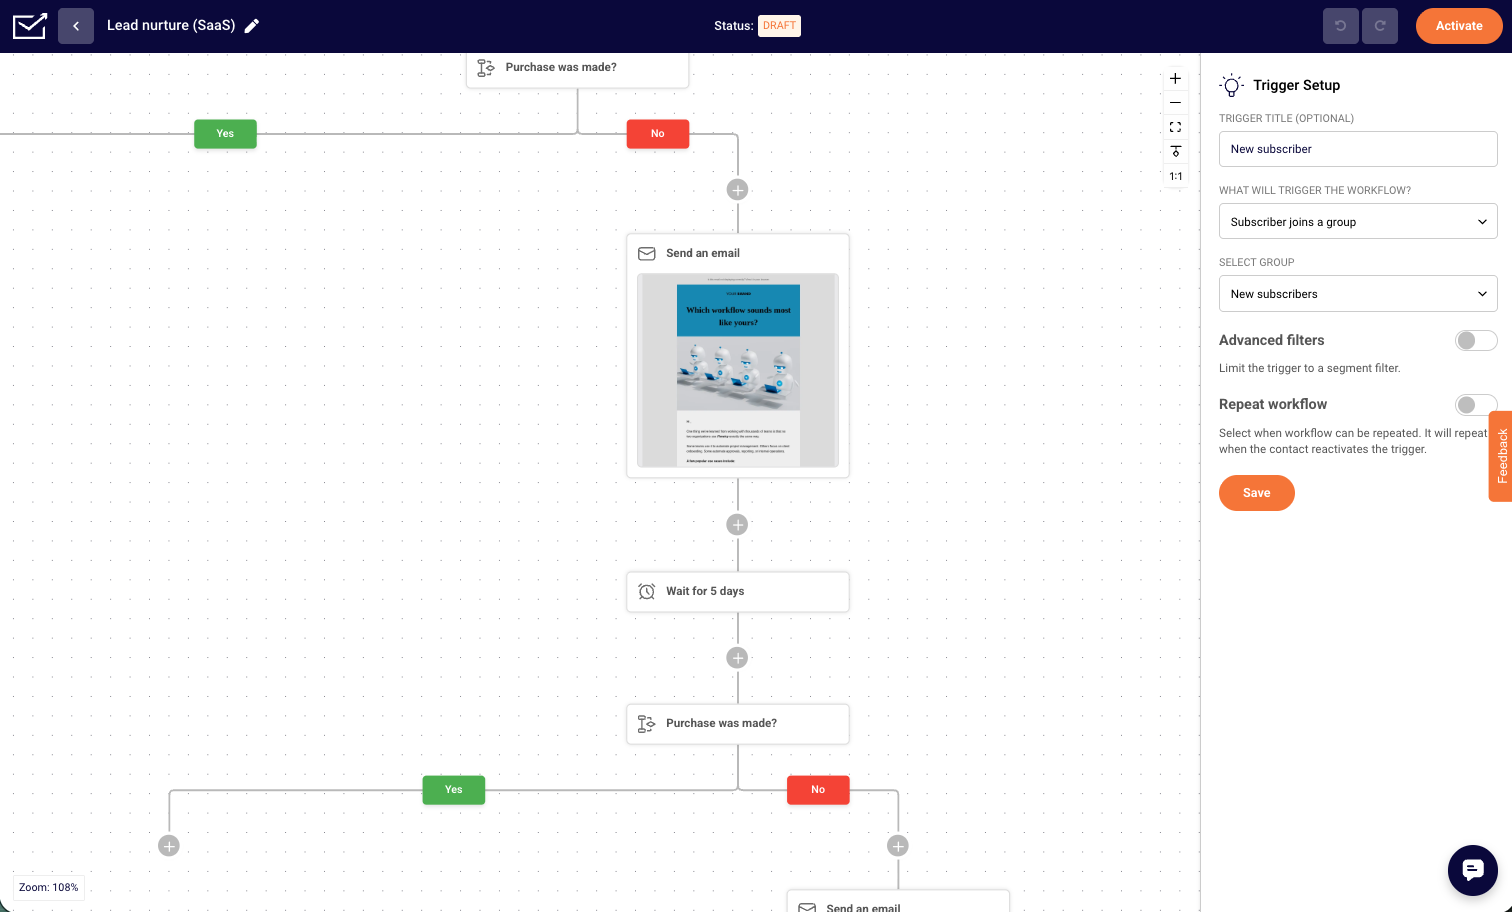This screenshot has height=912, width=1512.
Task: Redo the last undone change
Action: 1380,26
